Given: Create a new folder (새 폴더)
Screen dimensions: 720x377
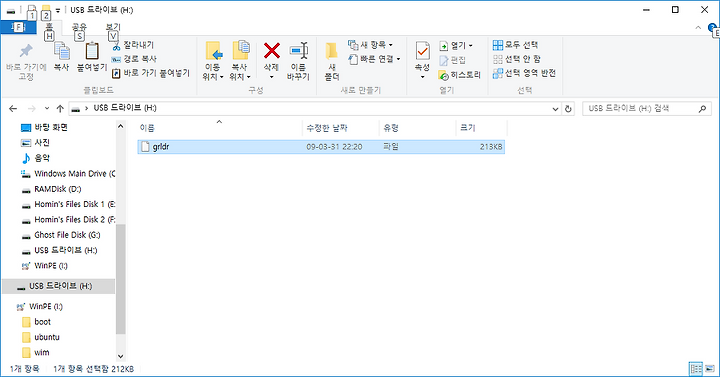Looking at the screenshot, I should [332, 61].
